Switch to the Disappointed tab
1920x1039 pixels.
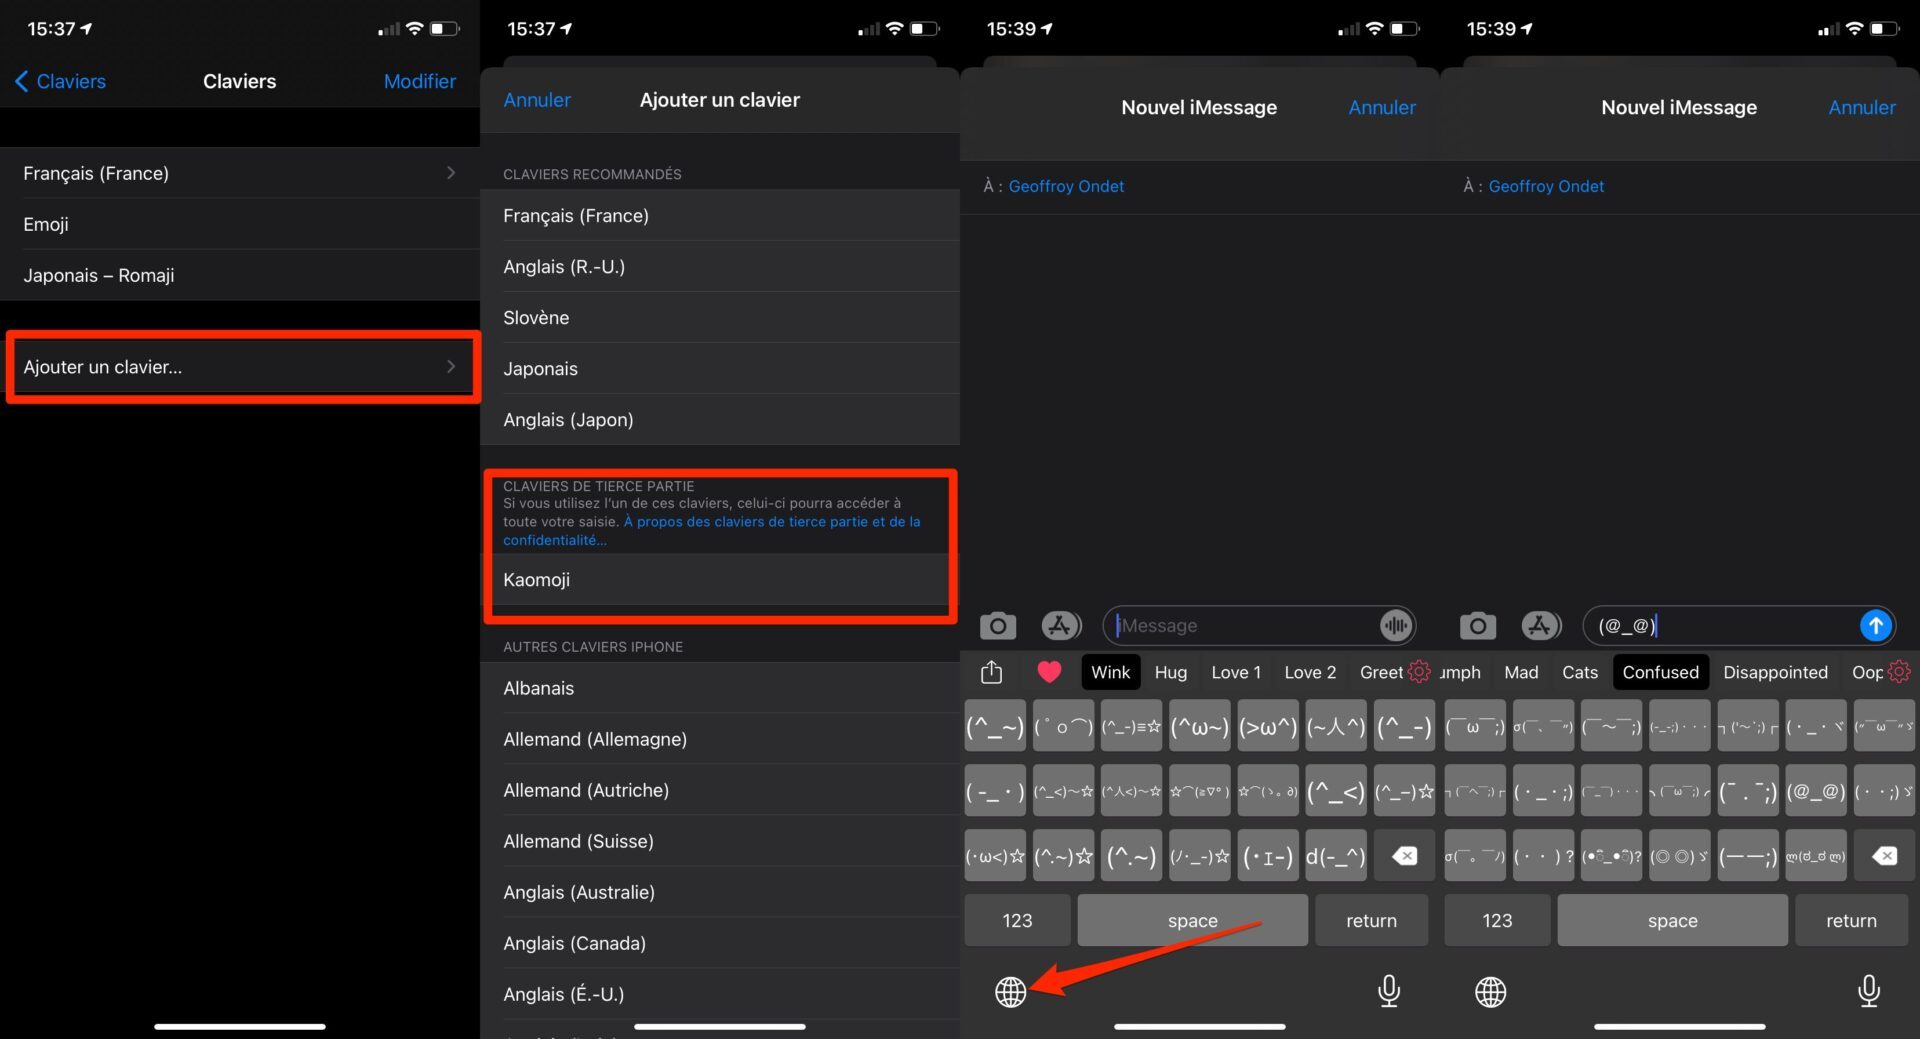[1775, 672]
